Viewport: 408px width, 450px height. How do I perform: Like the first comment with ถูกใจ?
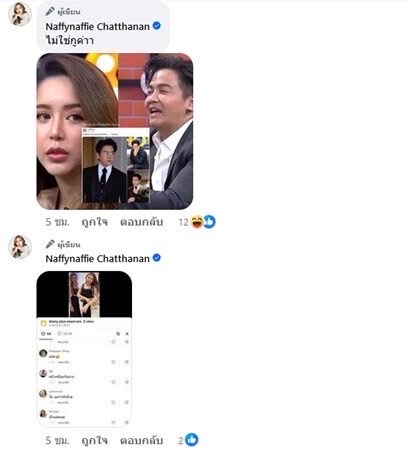[x=95, y=222]
